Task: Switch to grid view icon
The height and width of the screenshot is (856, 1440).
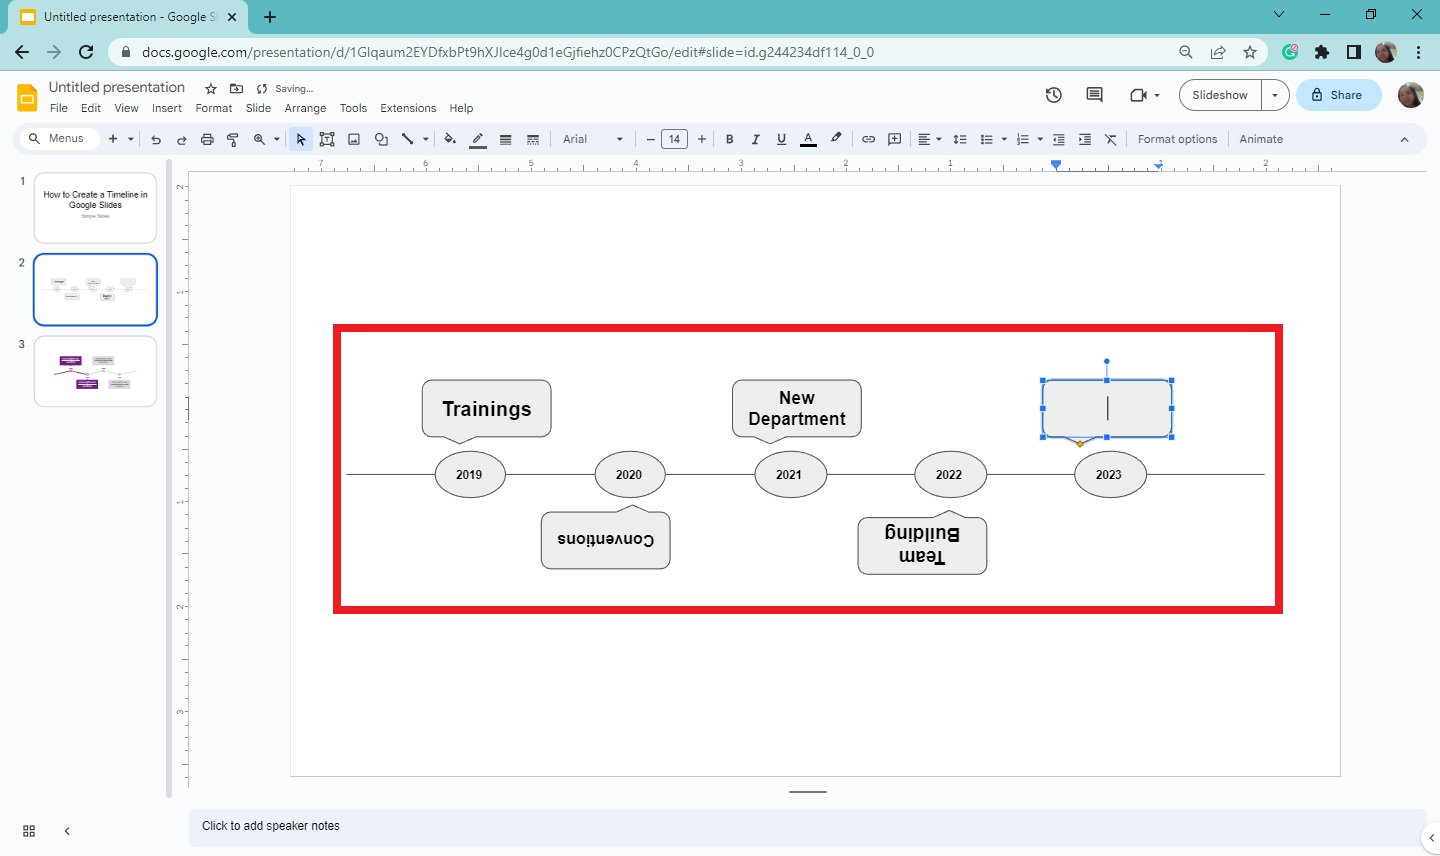Action: (x=29, y=831)
